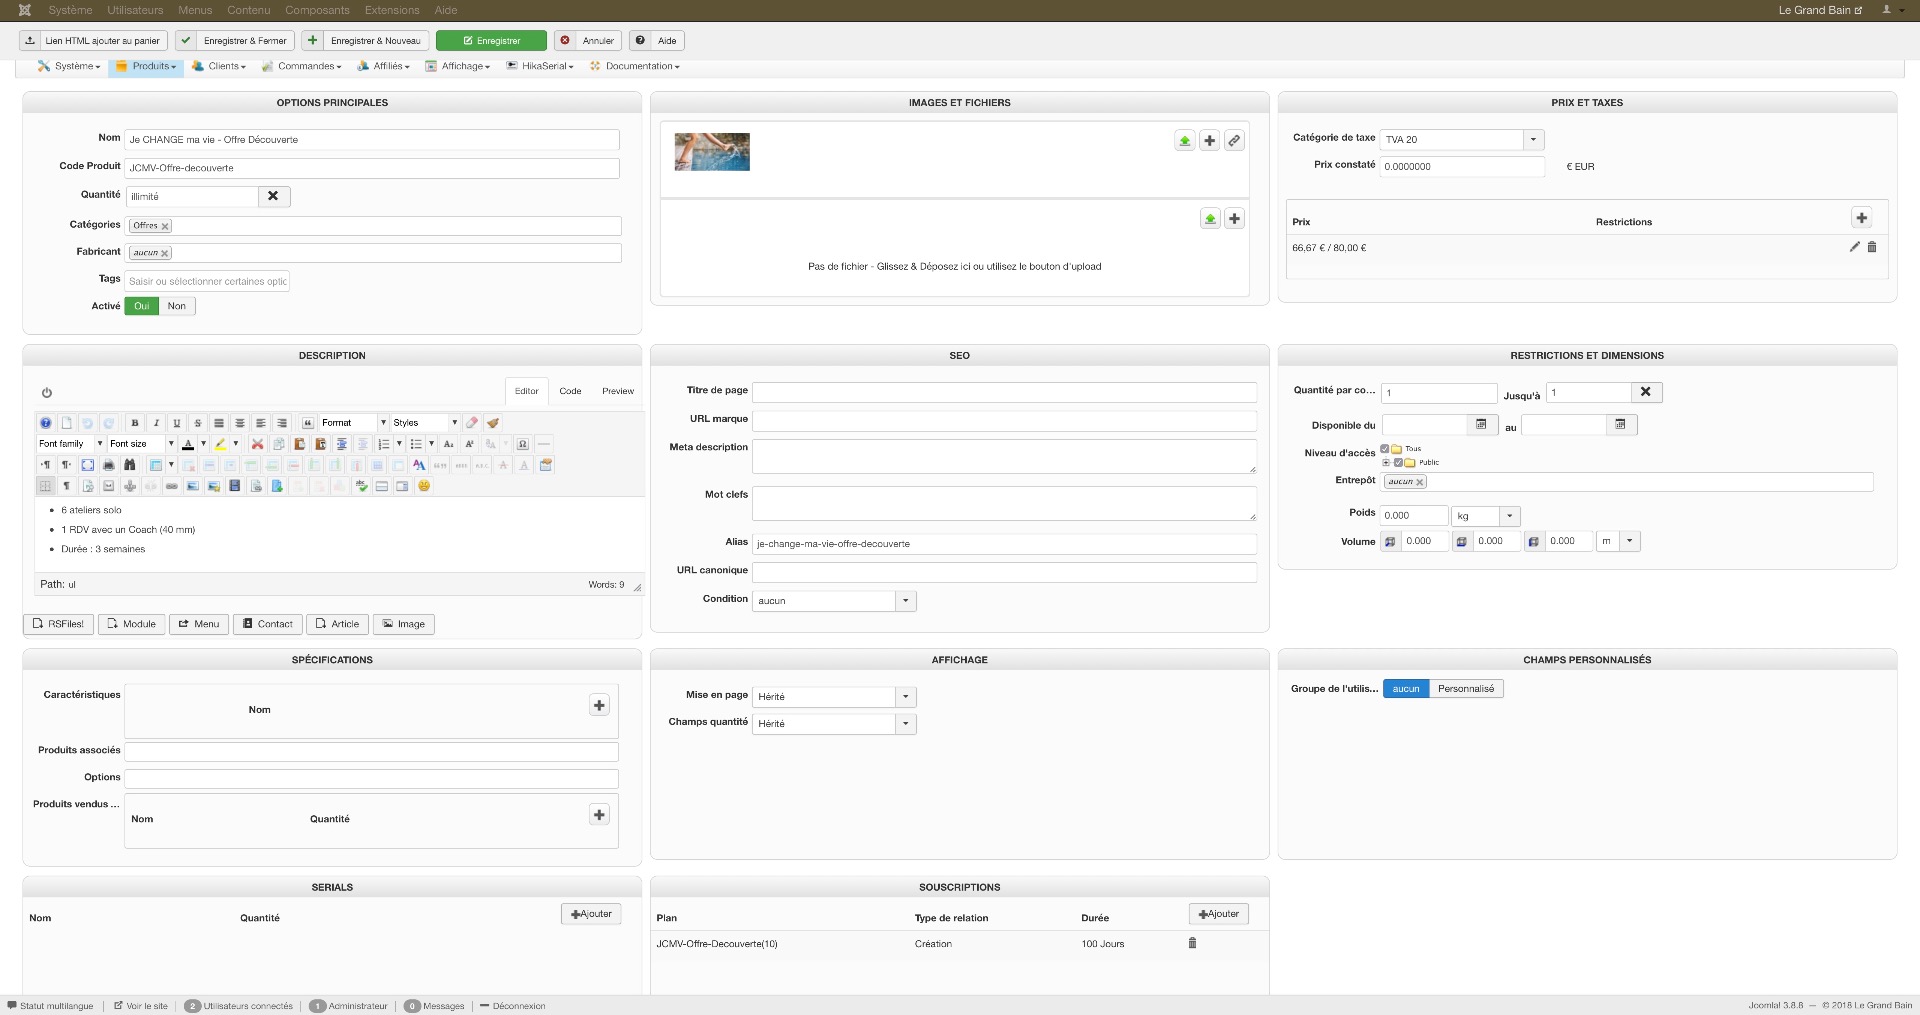Image resolution: width=1920 pixels, height=1015 pixels.
Task: Open the Commandes menu
Action: (301, 66)
